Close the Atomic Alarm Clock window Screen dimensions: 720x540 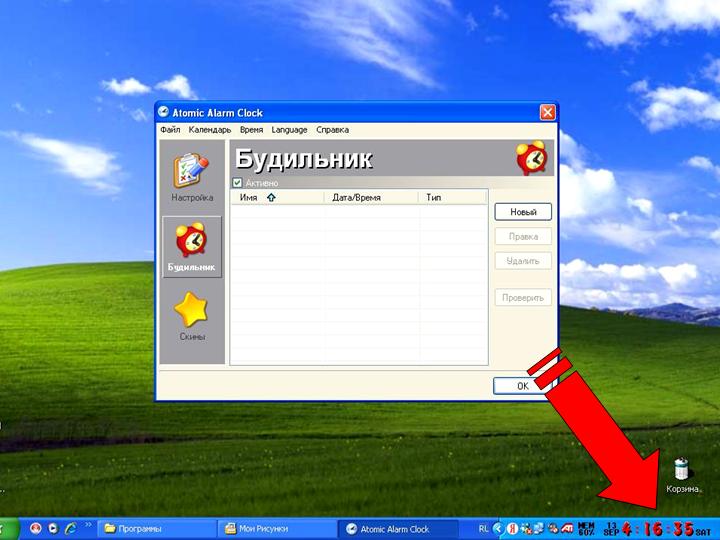tap(547, 112)
